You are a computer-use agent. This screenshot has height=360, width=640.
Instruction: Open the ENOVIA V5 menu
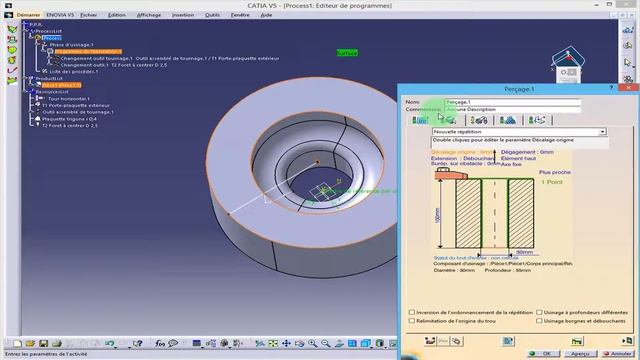click(60, 15)
